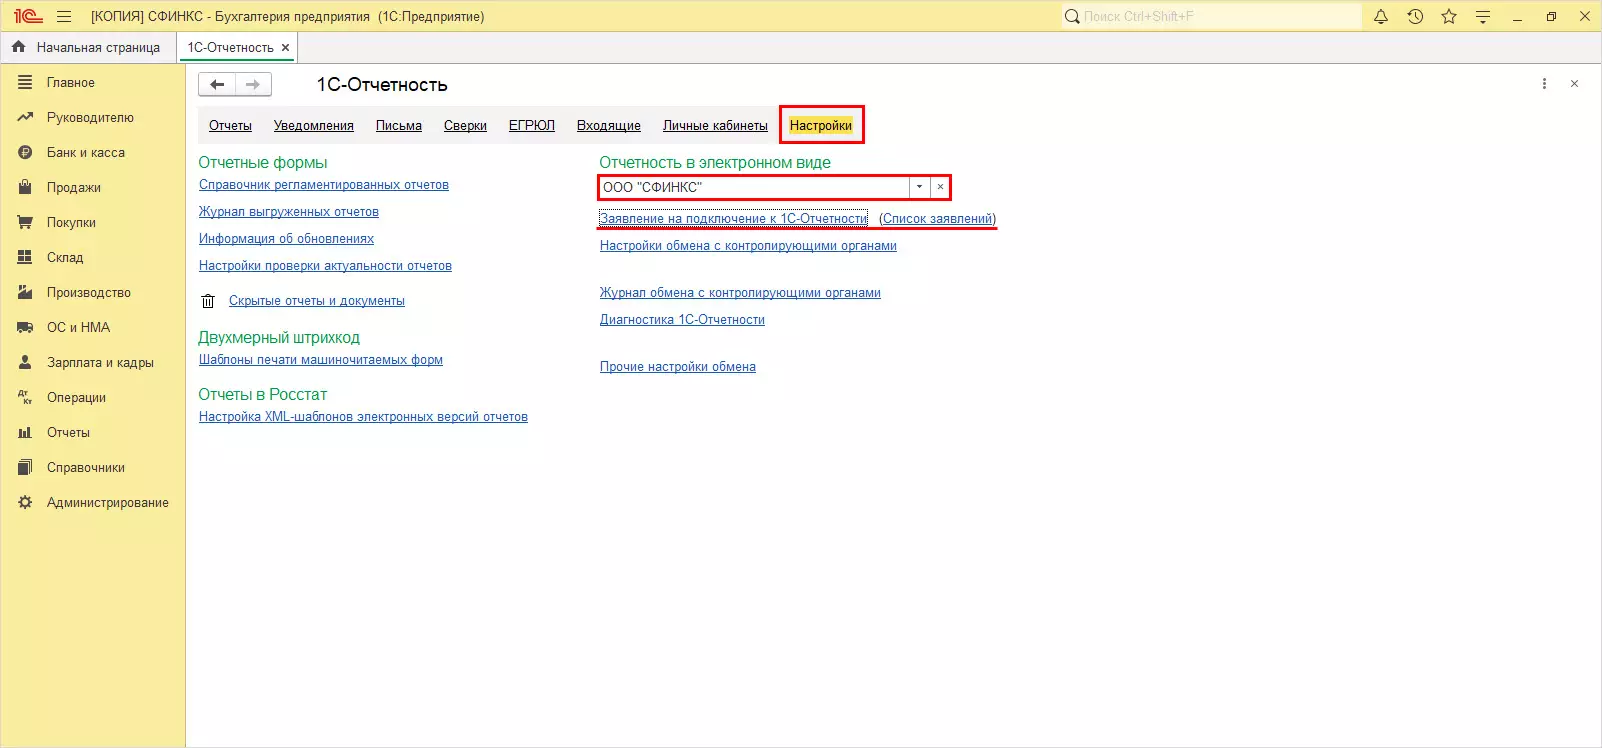Select the Настройки tab

tap(821, 126)
